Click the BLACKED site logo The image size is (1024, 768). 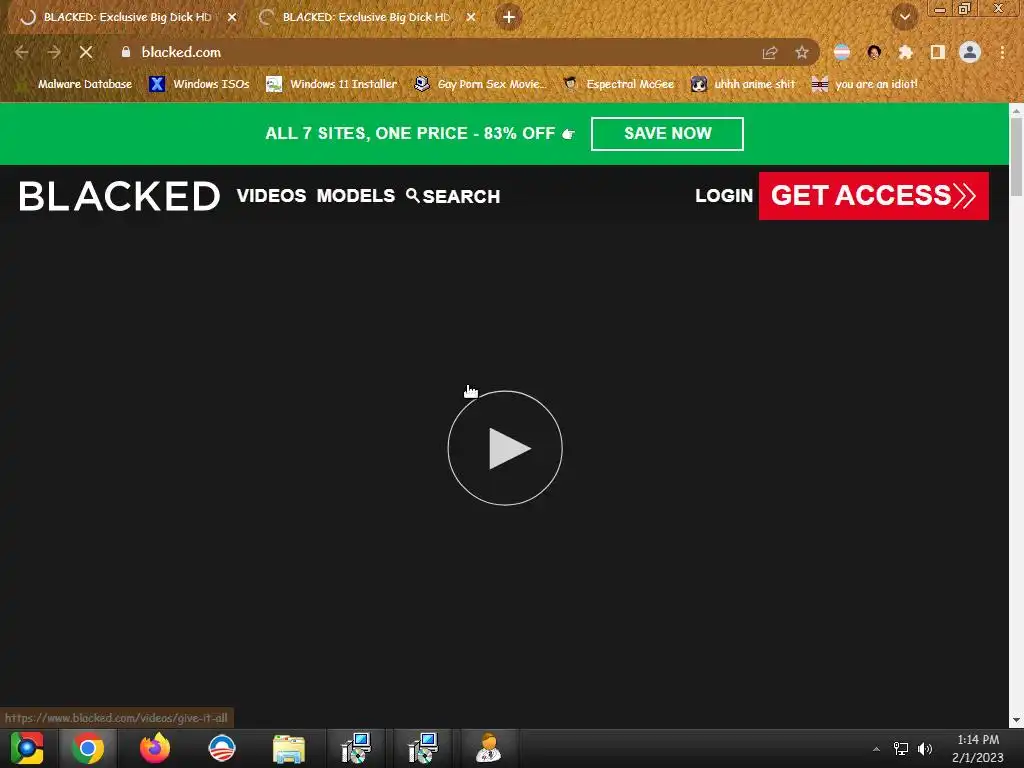120,196
